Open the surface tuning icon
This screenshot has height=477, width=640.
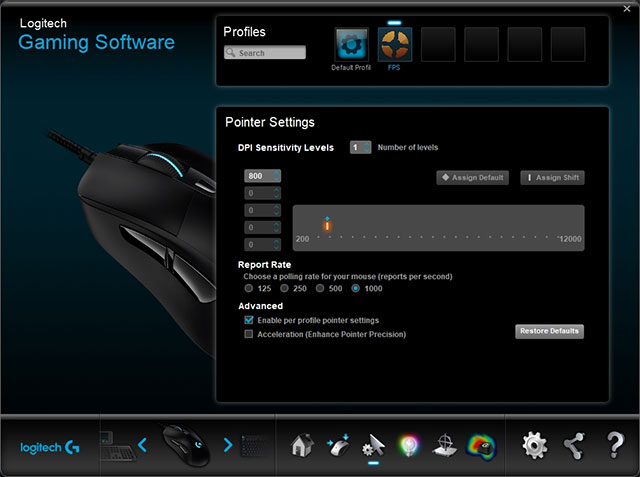point(445,444)
